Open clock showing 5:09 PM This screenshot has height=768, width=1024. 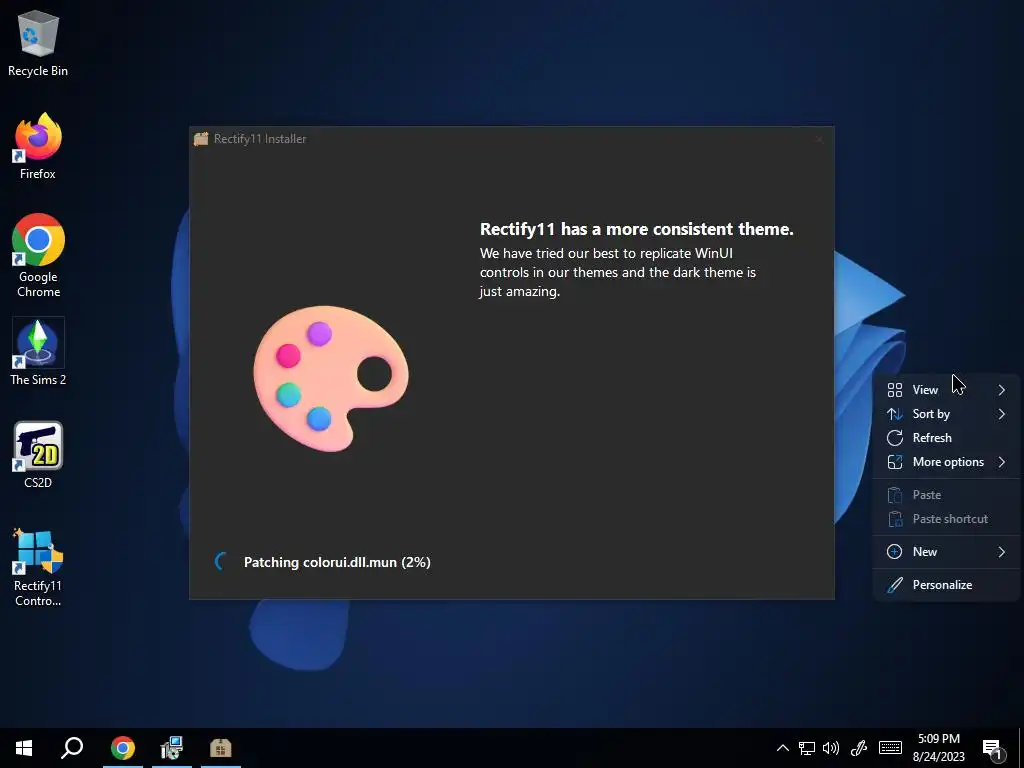point(938,748)
